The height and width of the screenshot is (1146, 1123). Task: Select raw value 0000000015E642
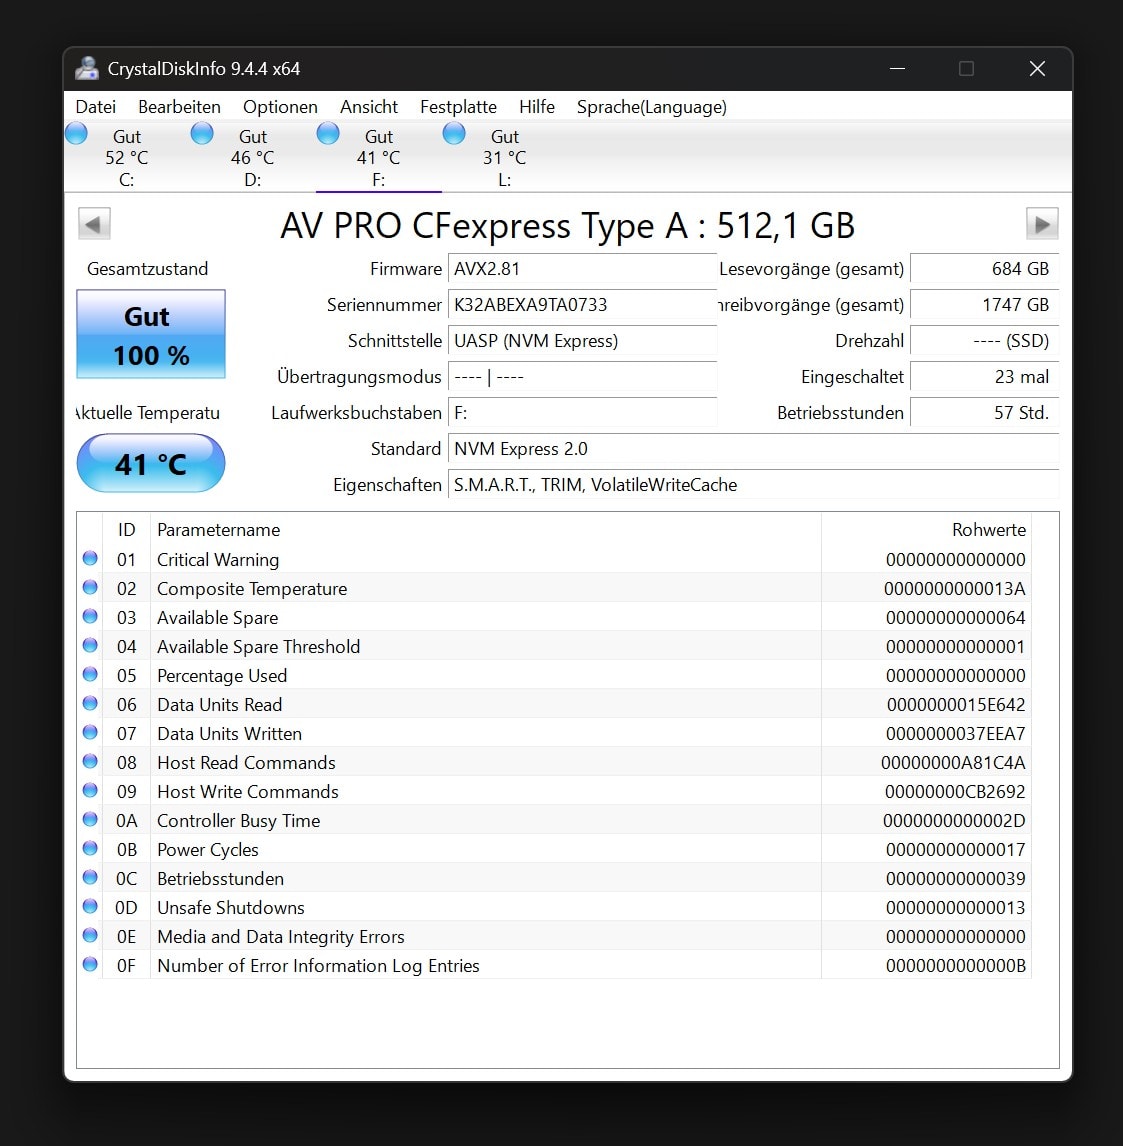(956, 705)
